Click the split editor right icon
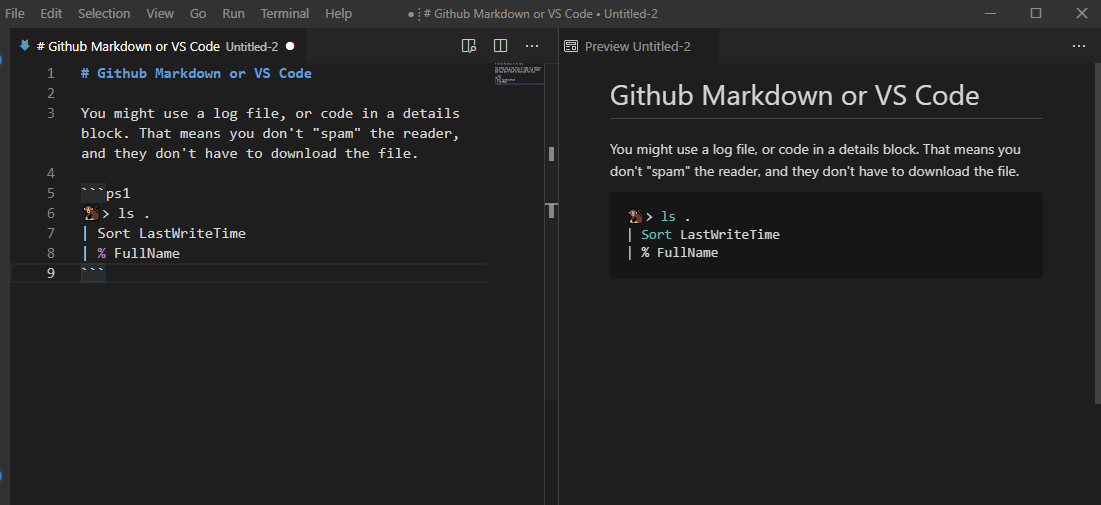Screen dimensions: 1101x505 click(501, 46)
